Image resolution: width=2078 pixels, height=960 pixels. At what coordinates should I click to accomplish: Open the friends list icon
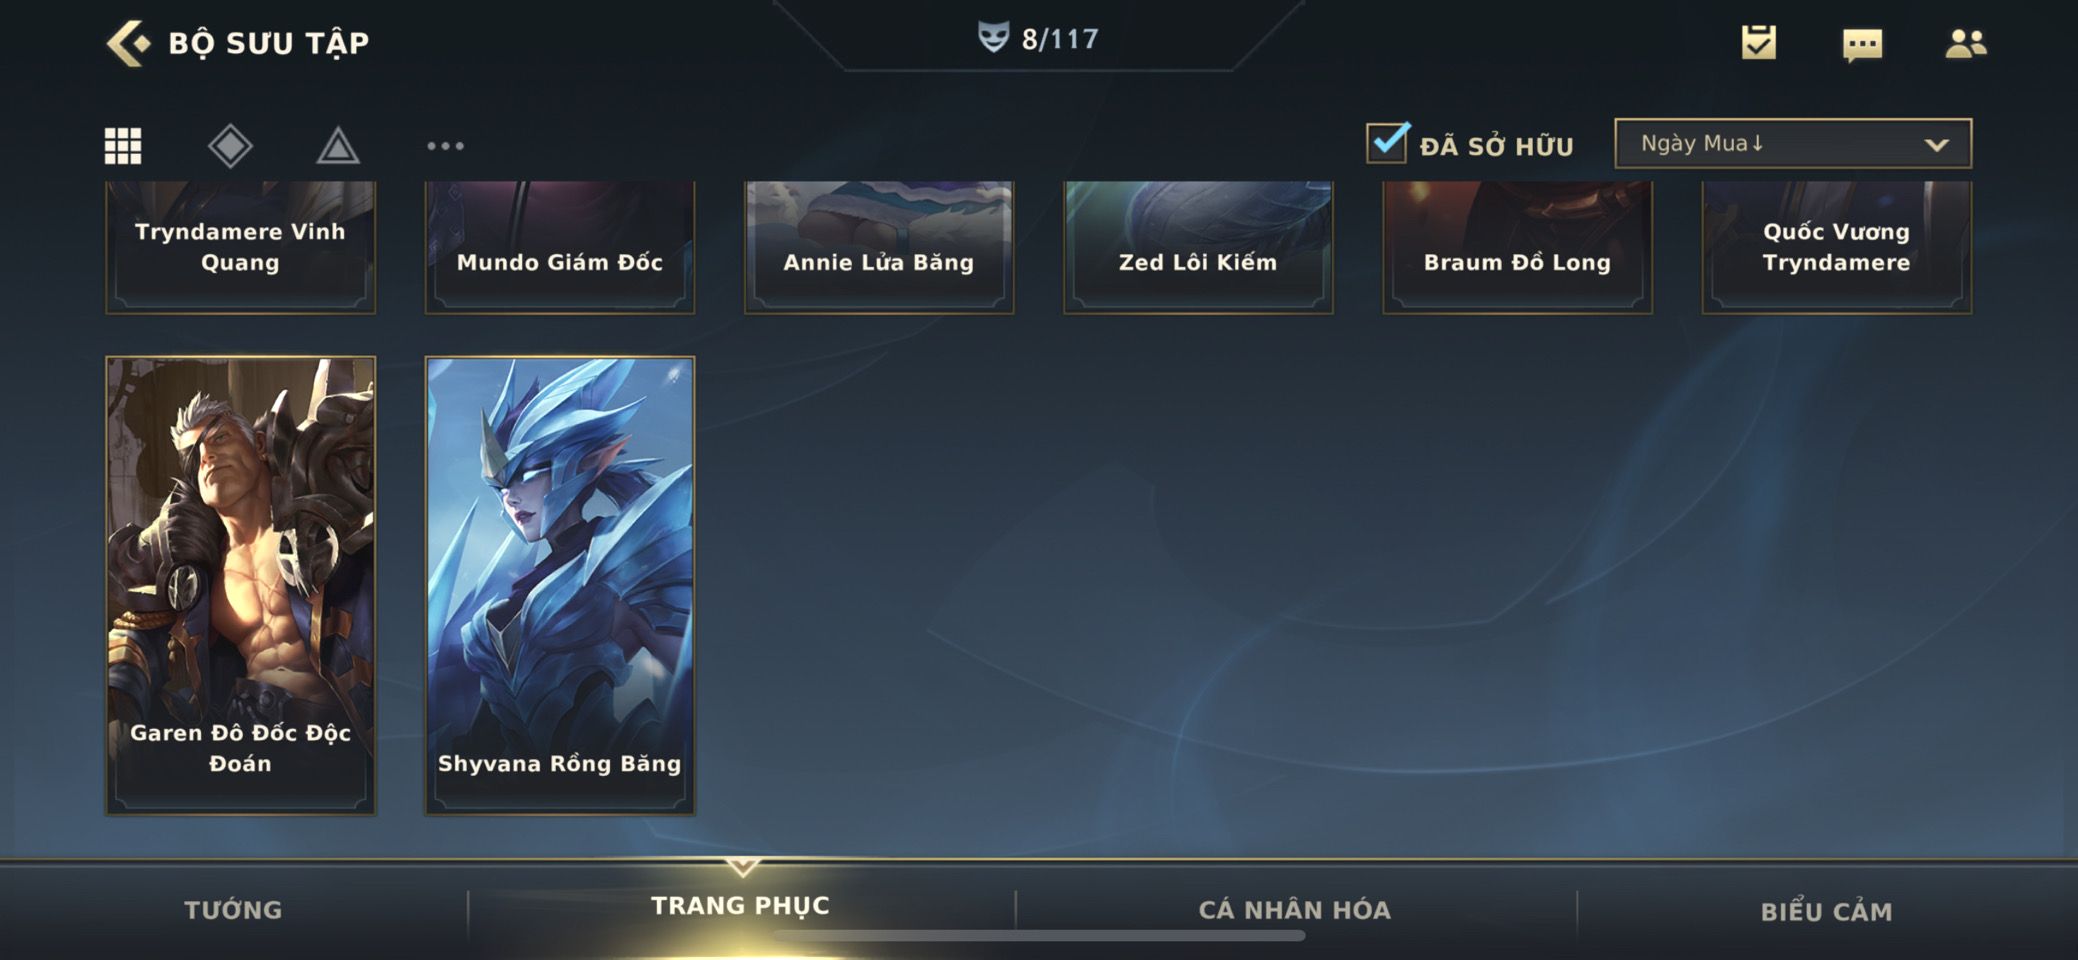tap(1965, 43)
